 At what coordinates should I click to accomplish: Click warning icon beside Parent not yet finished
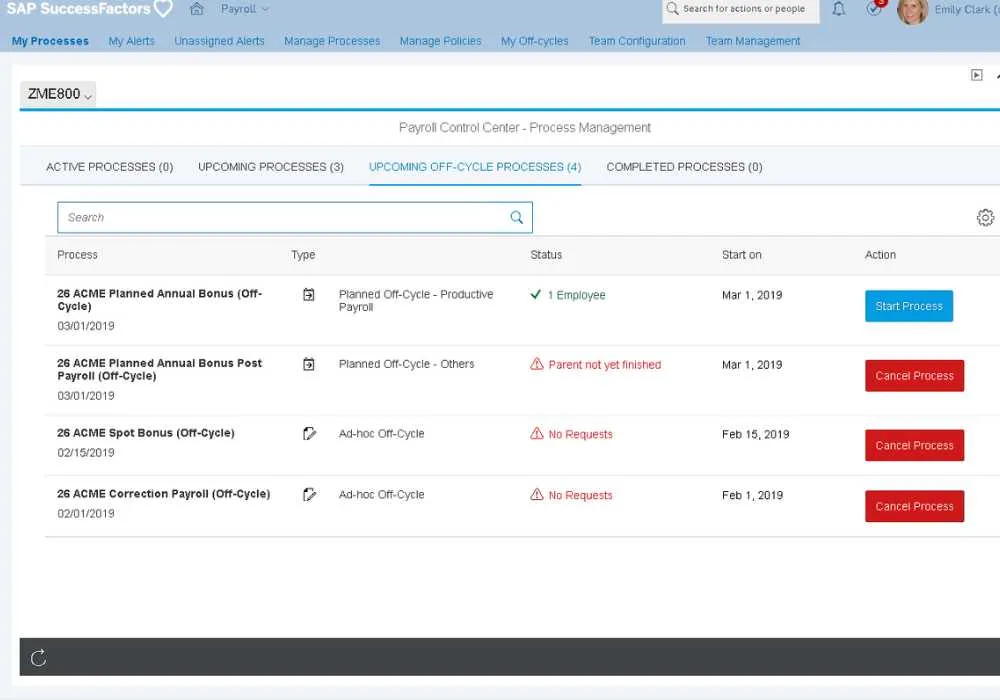(537, 364)
